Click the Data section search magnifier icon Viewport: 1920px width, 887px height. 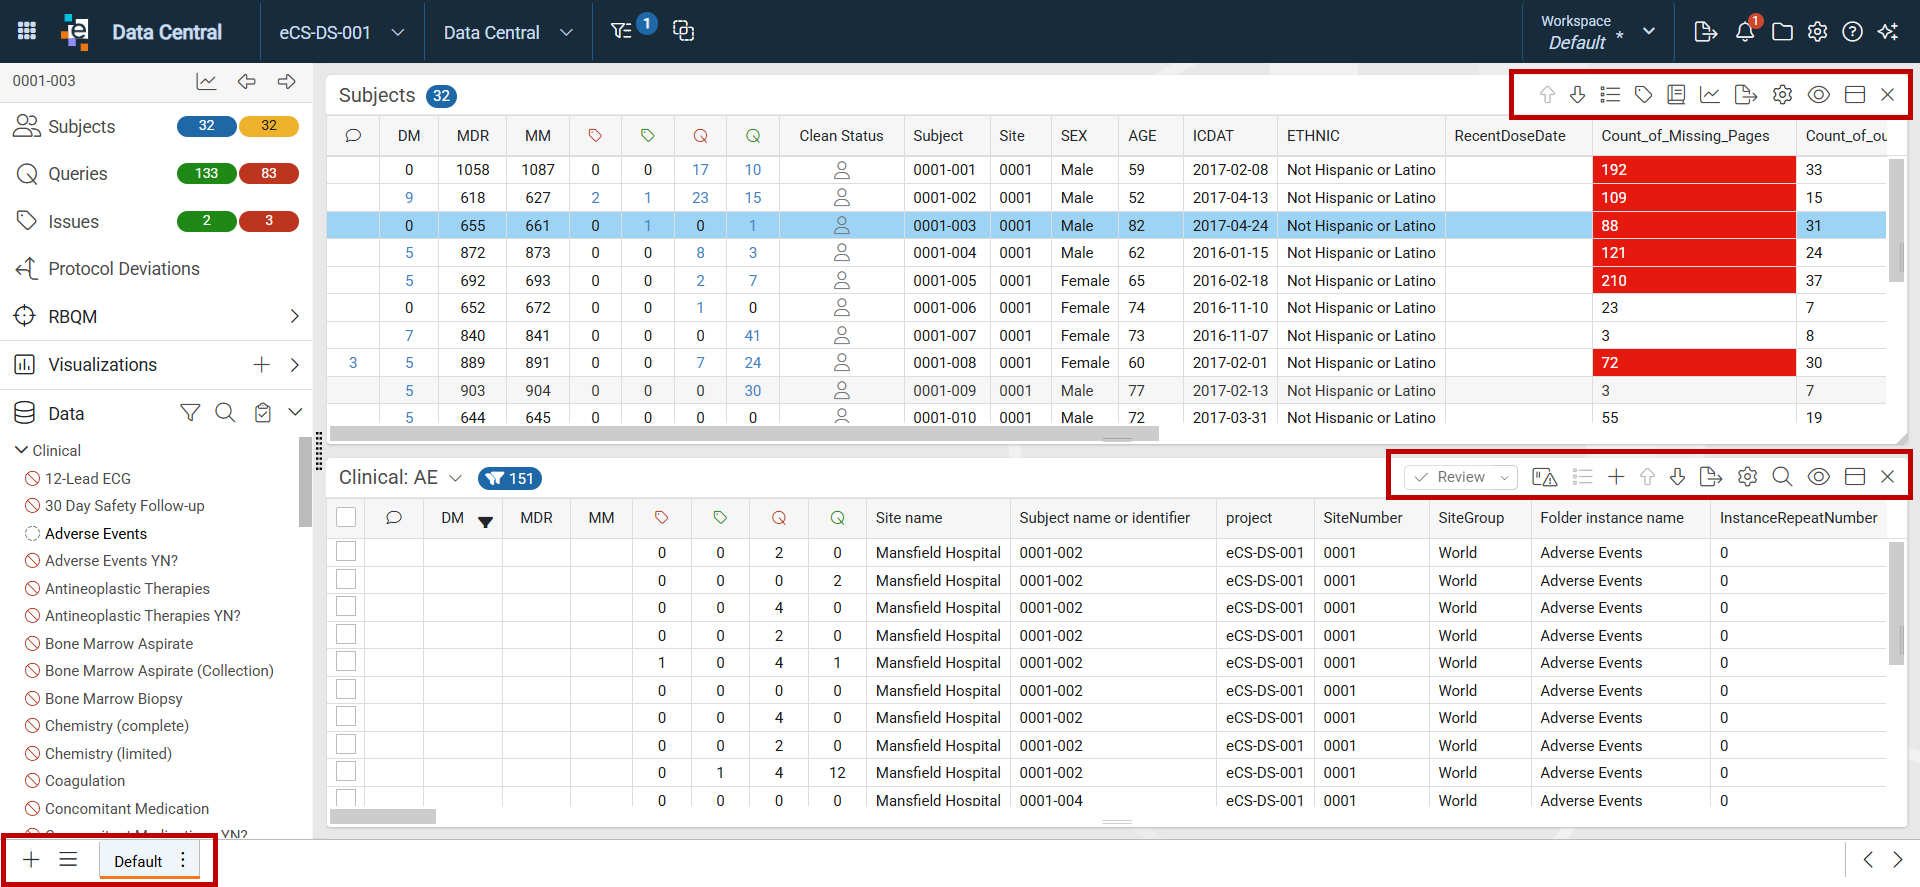click(x=225, y=412)
